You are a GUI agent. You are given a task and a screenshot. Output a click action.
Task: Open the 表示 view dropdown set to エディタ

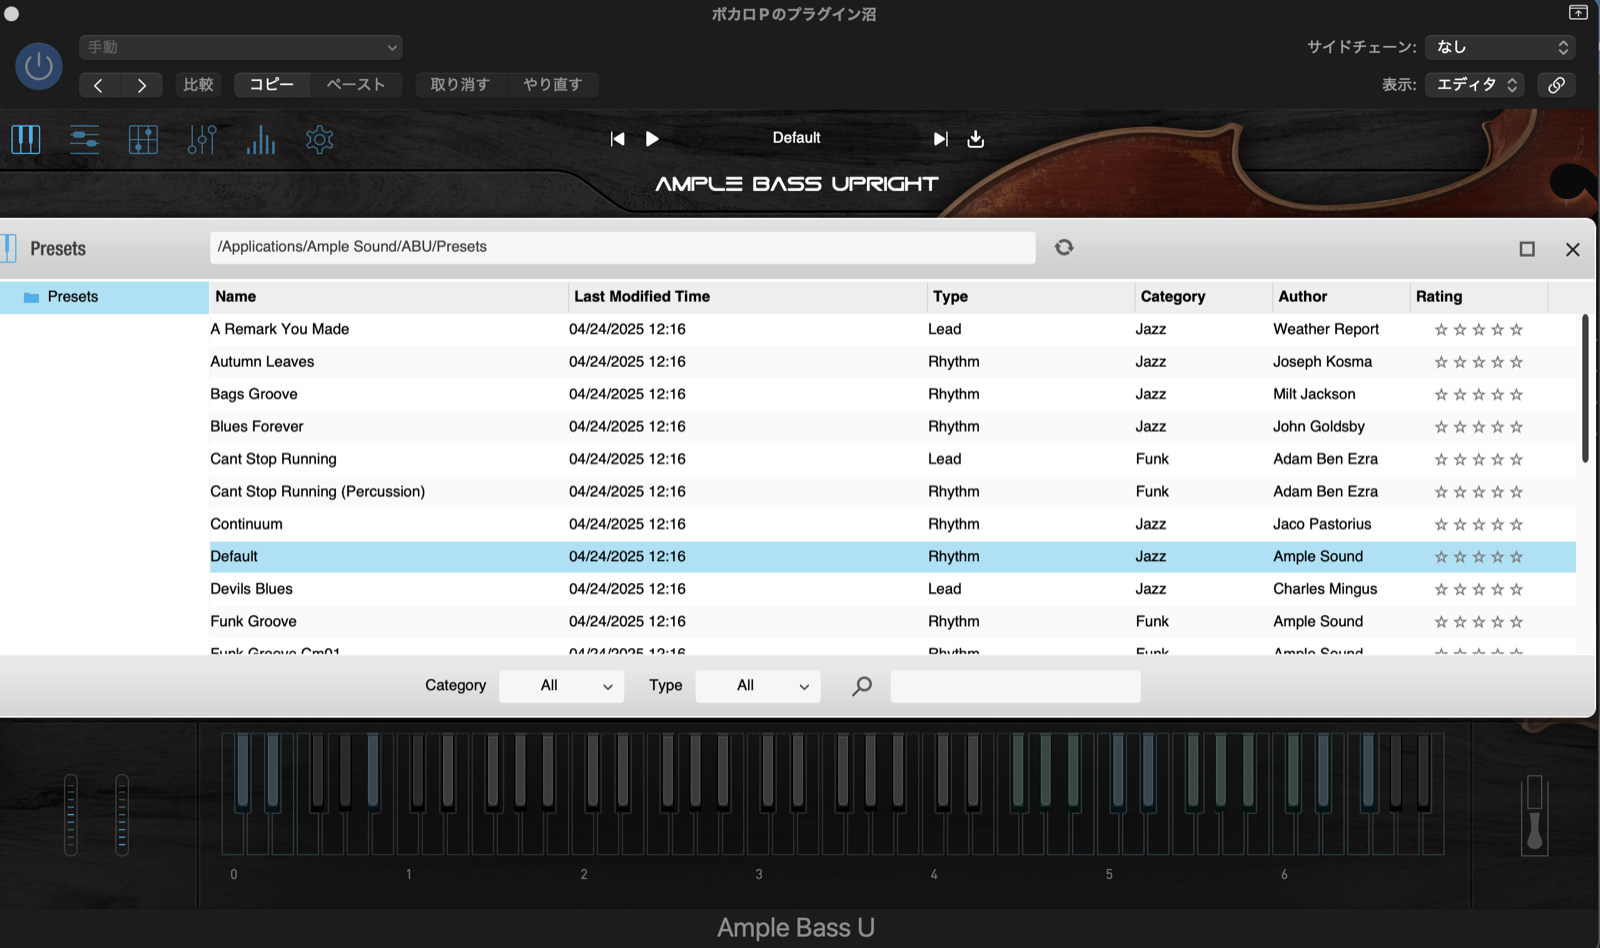(x=1476, y=85)
